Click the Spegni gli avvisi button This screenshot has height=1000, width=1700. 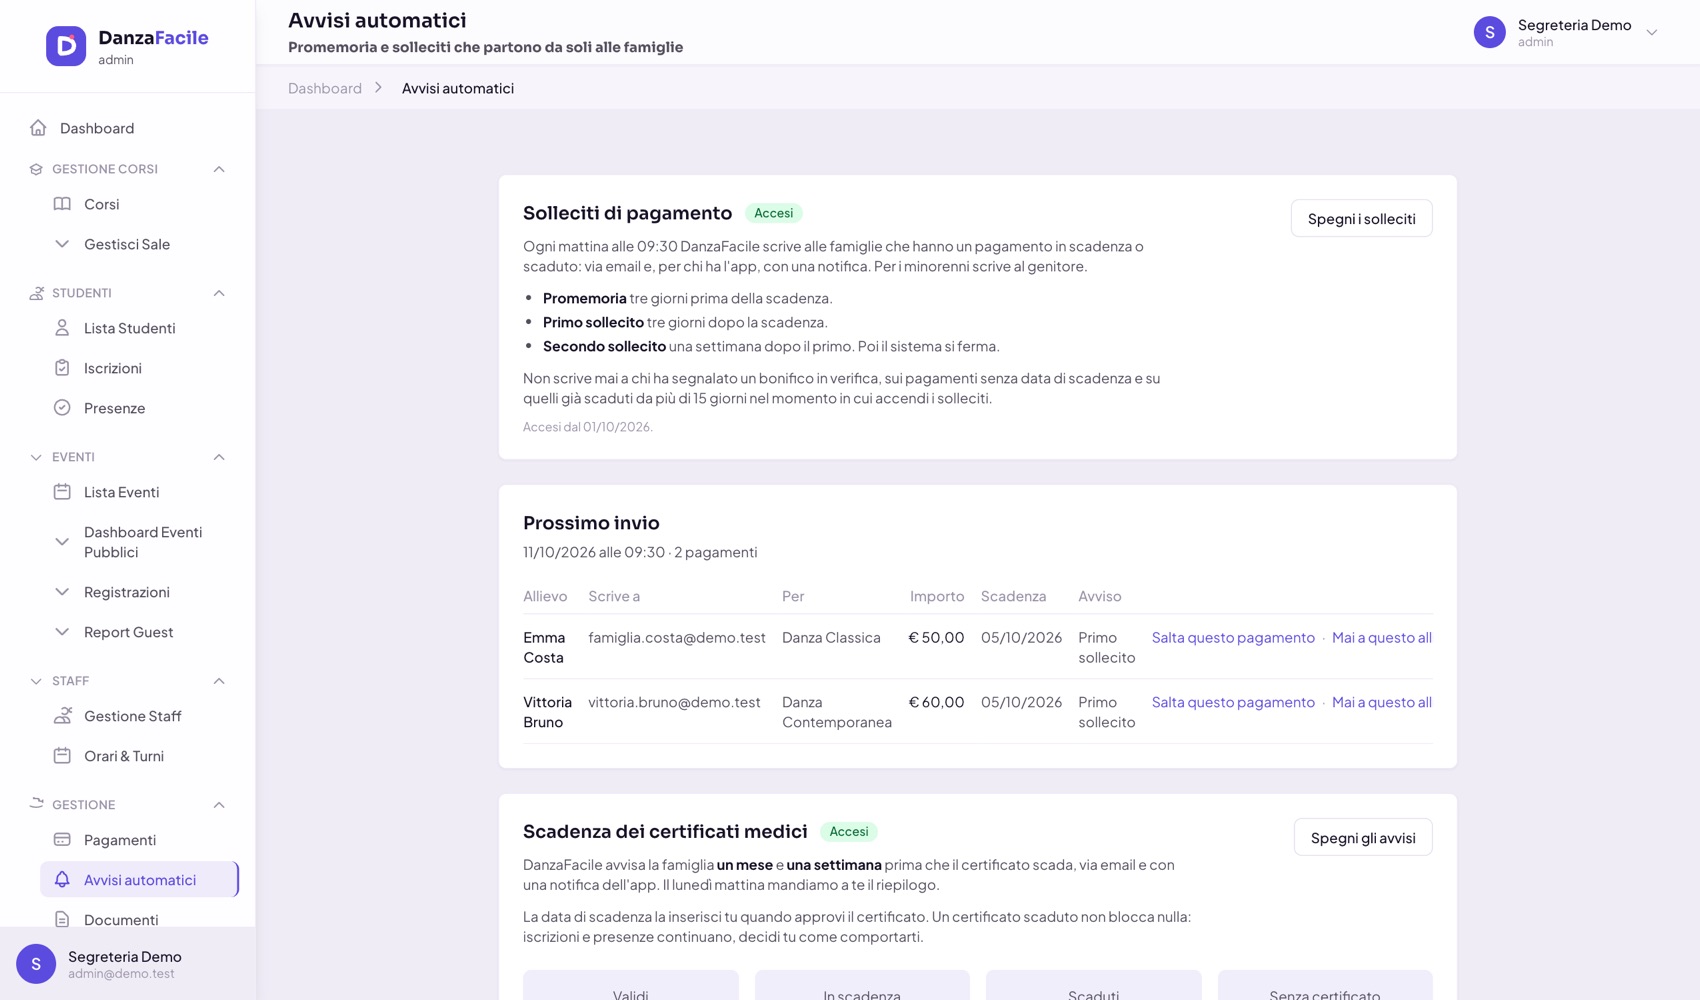coord(1363,837)
